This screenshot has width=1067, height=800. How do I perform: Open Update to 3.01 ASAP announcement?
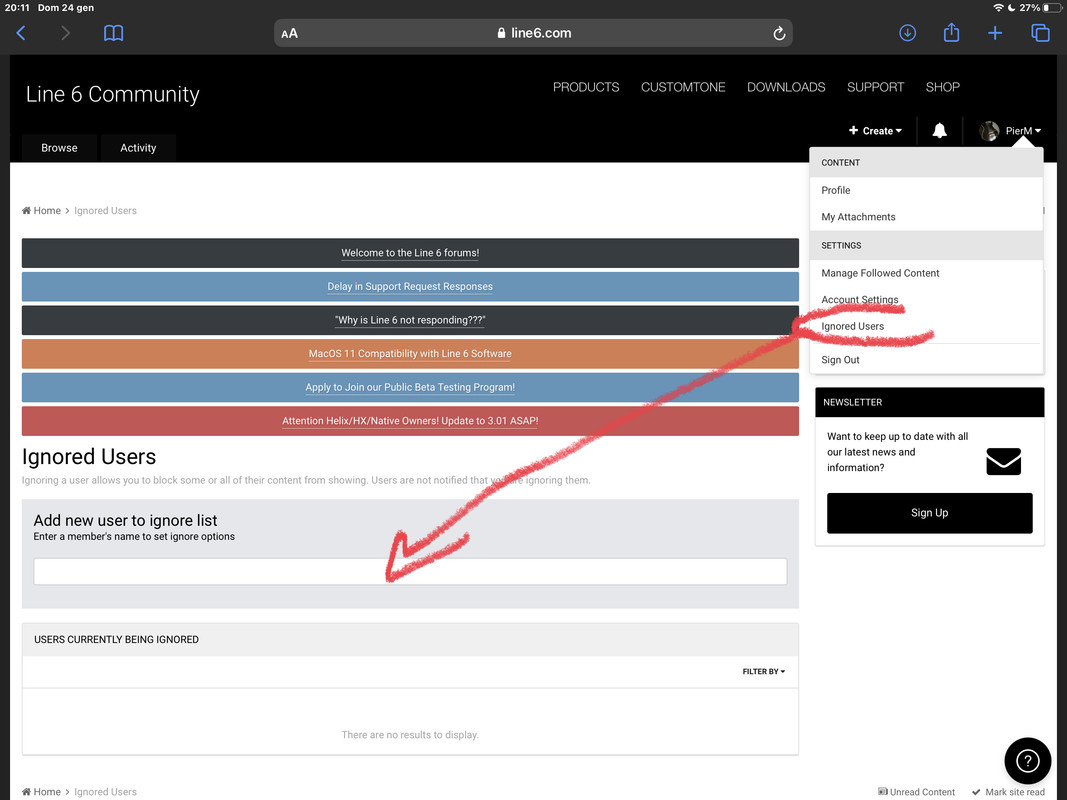(x=410, y=421)
